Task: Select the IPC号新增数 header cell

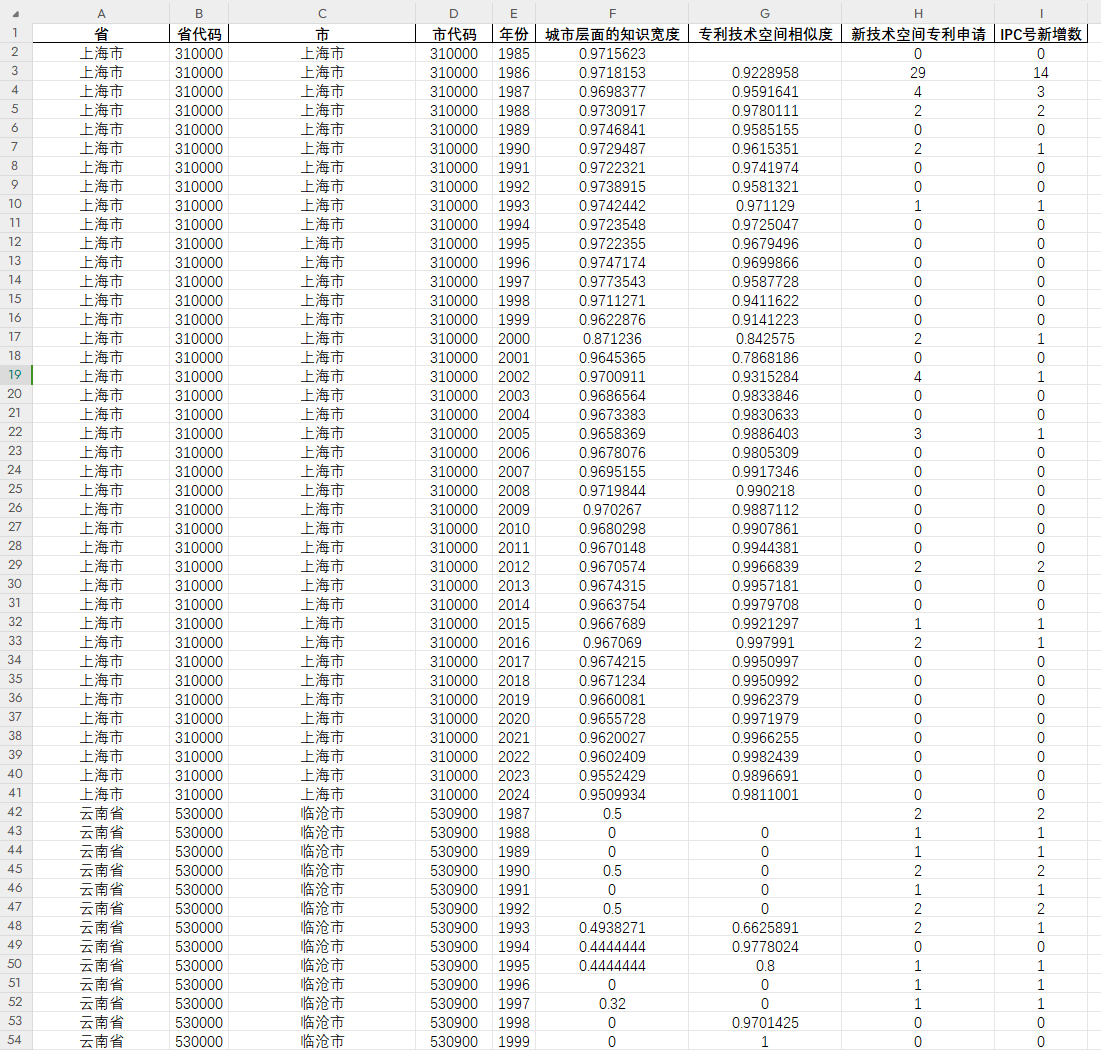Action: pyautogui.click(x=1041, y=34)
